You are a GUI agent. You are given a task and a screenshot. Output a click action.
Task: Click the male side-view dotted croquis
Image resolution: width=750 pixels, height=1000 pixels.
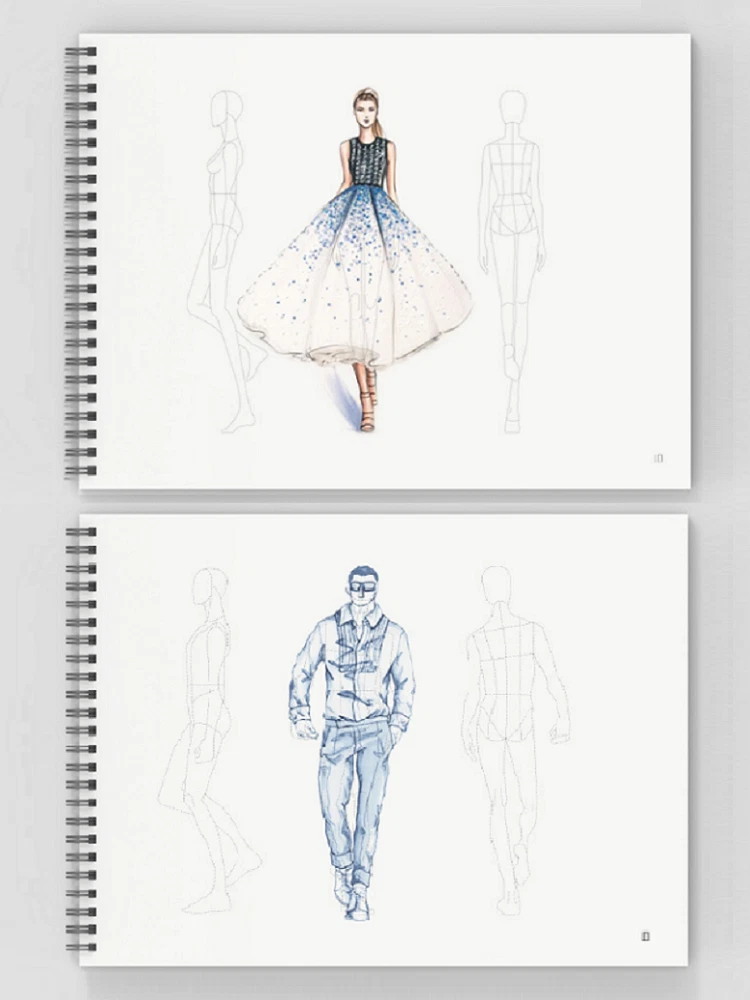[x=209, y=740]
